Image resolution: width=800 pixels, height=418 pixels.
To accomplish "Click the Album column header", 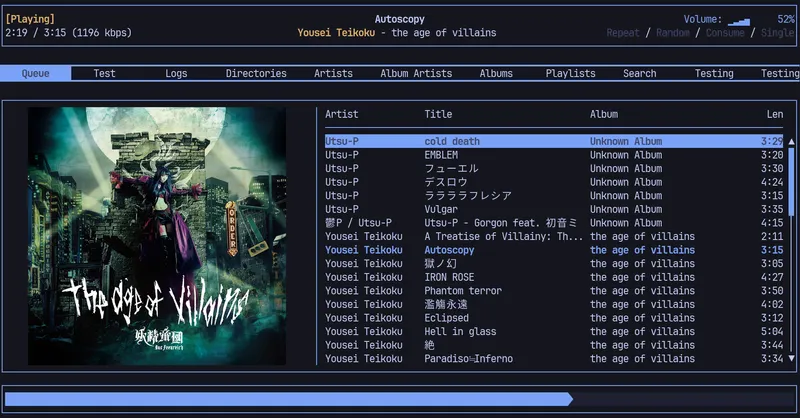I will point(604,114).
